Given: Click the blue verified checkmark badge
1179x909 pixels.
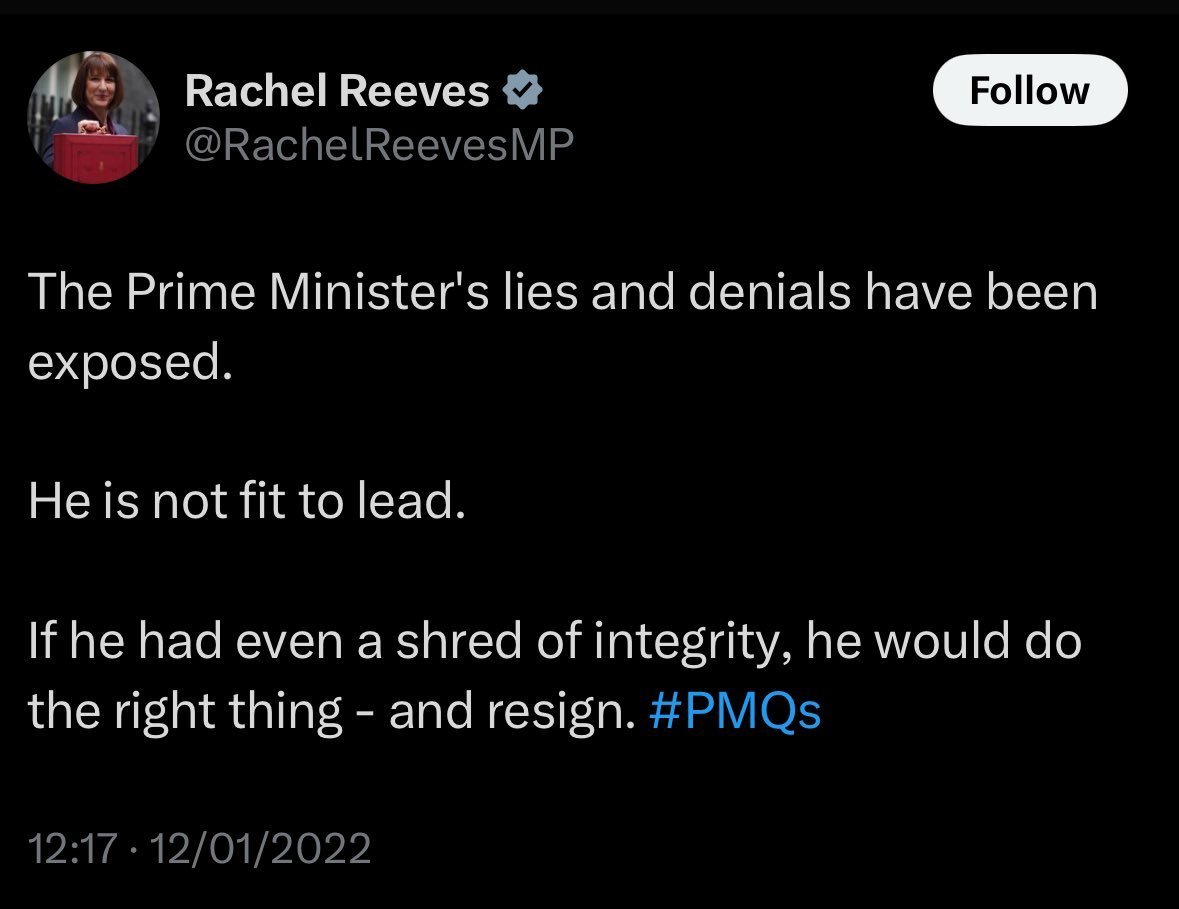Looking at the screenshot, I should pyautogui.click(x=522, y=89).
